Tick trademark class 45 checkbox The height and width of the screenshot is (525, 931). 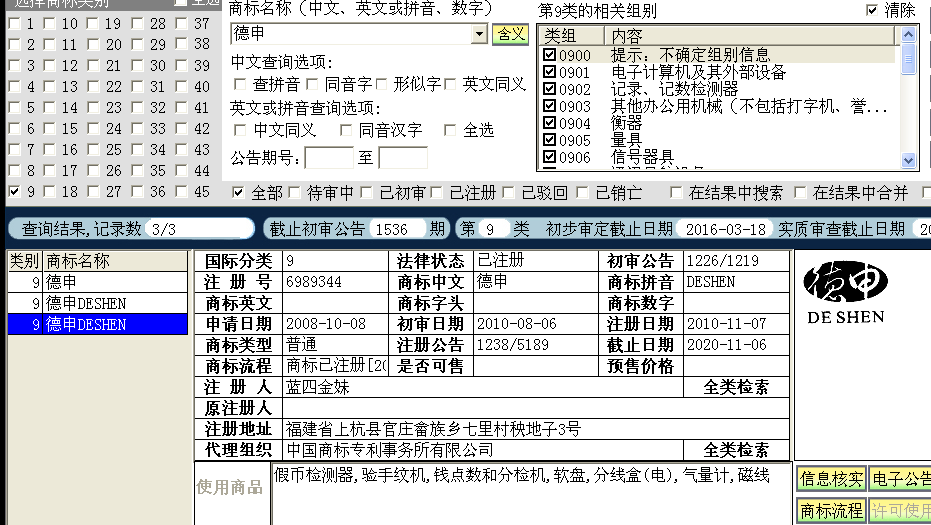(x=181, y=191)
